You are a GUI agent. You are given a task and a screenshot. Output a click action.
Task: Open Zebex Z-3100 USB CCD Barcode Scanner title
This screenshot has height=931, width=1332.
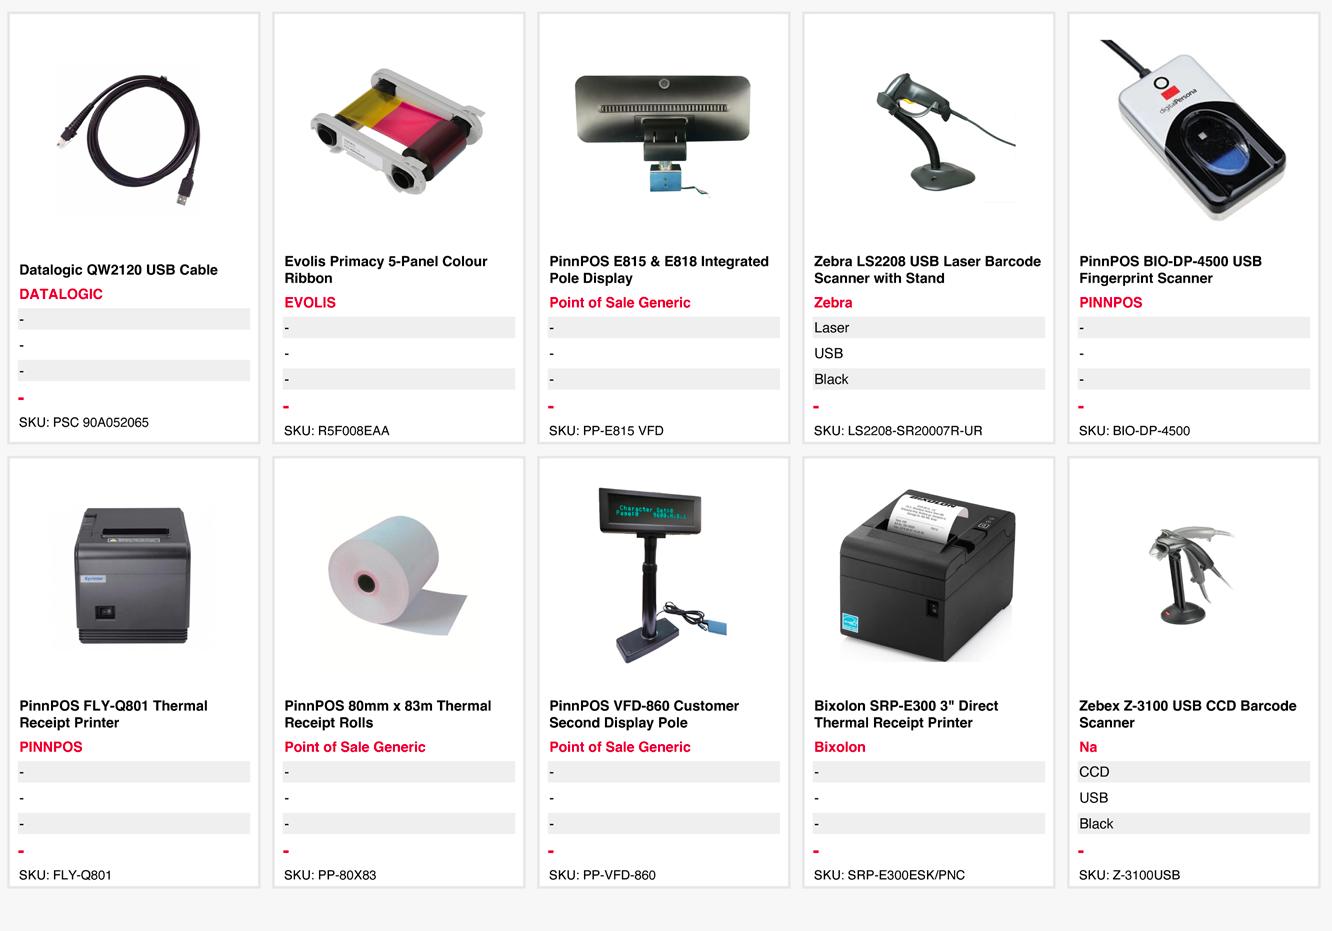1188,714
